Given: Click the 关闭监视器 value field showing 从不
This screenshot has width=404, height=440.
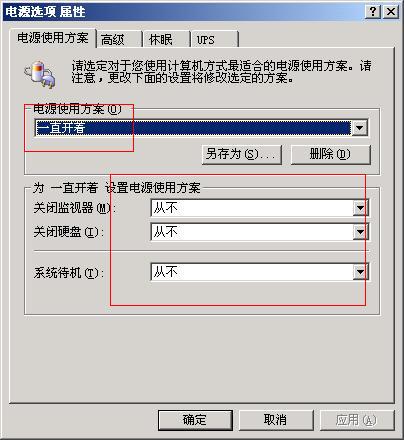Looking at the screenshot, I should (252, 208).
